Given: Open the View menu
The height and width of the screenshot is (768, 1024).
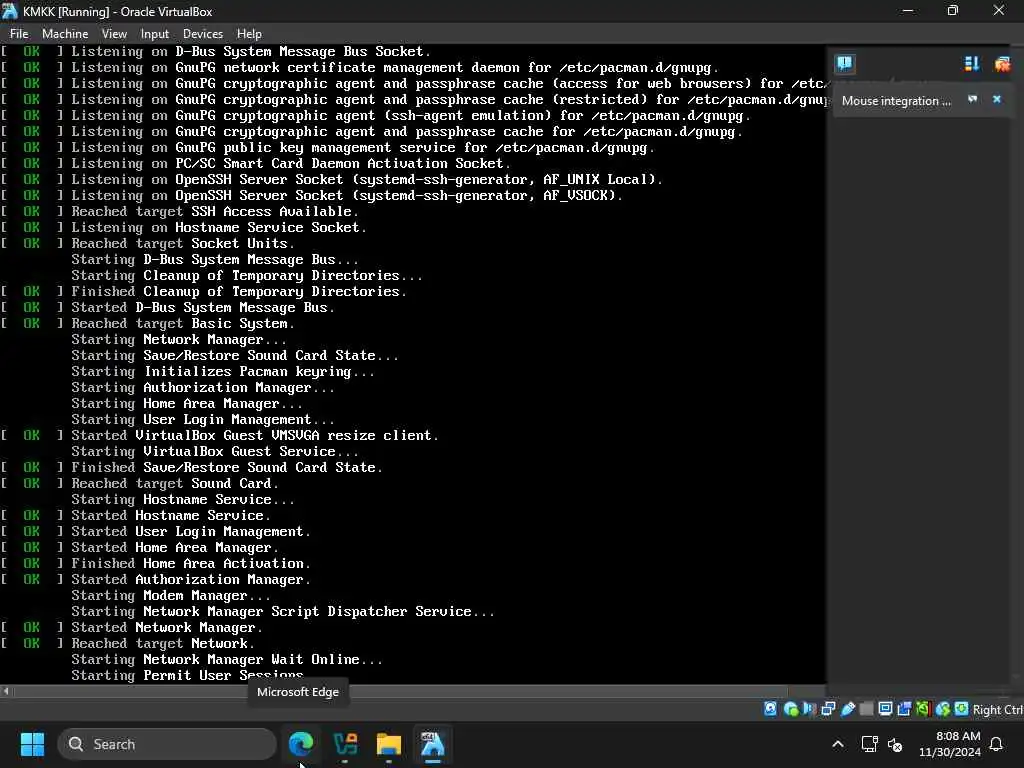Looking at the screenshot, I should pos(114,33).
